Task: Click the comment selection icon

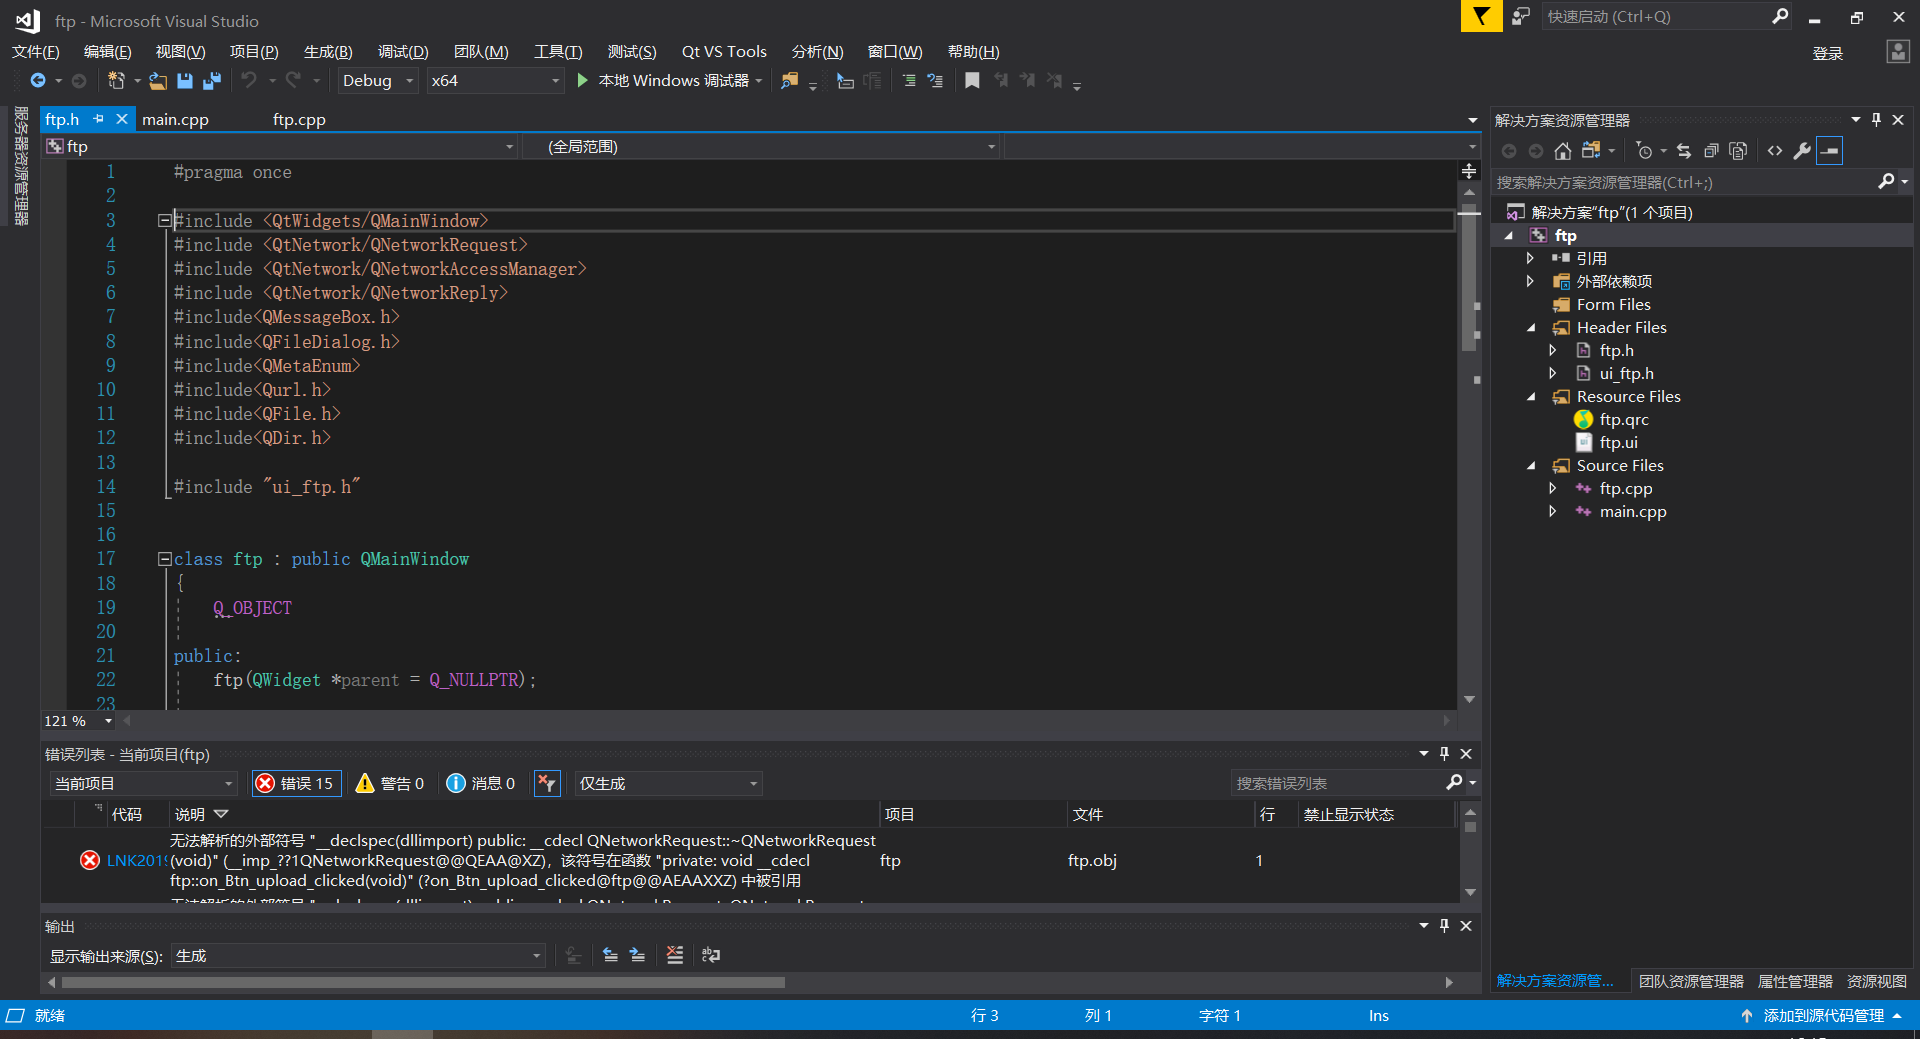Action: 909,80
